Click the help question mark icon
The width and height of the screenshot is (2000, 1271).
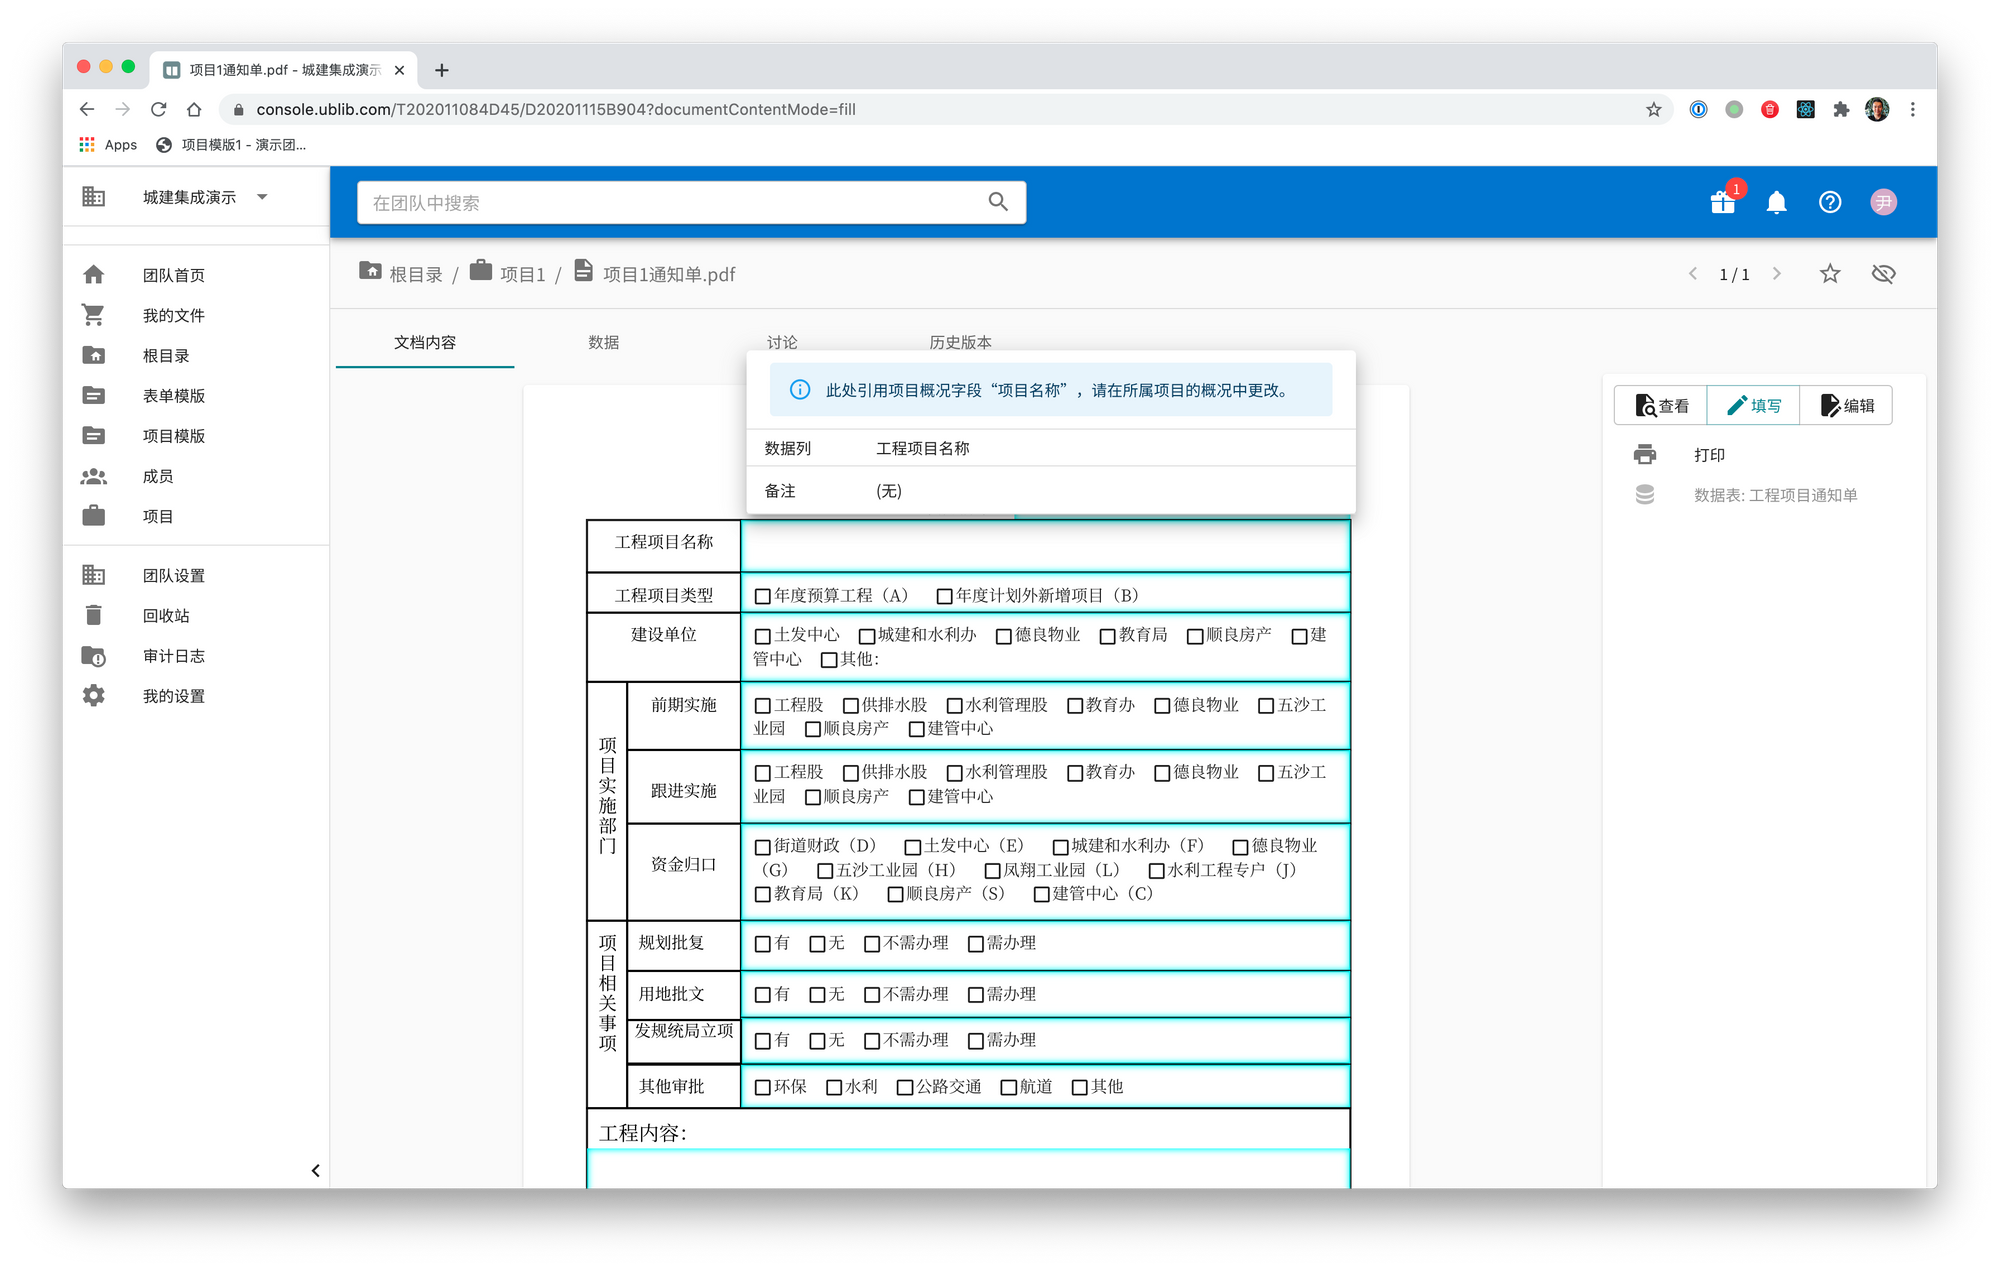point(1829,203)
